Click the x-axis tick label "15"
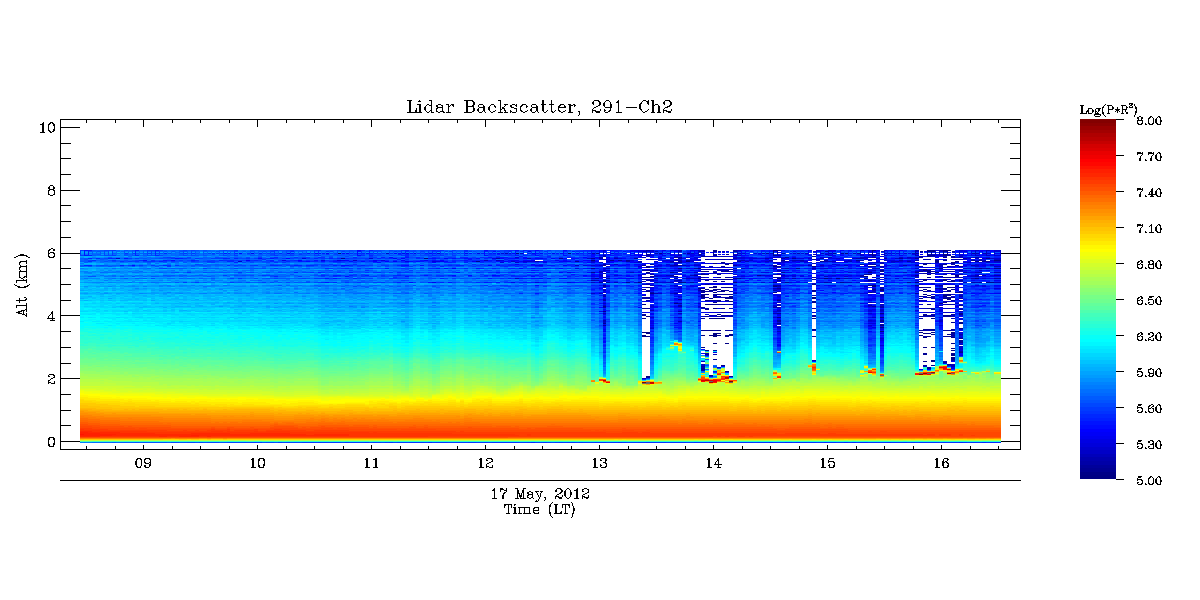Screen dimensions: 1200x600 [x=827, y=464]
